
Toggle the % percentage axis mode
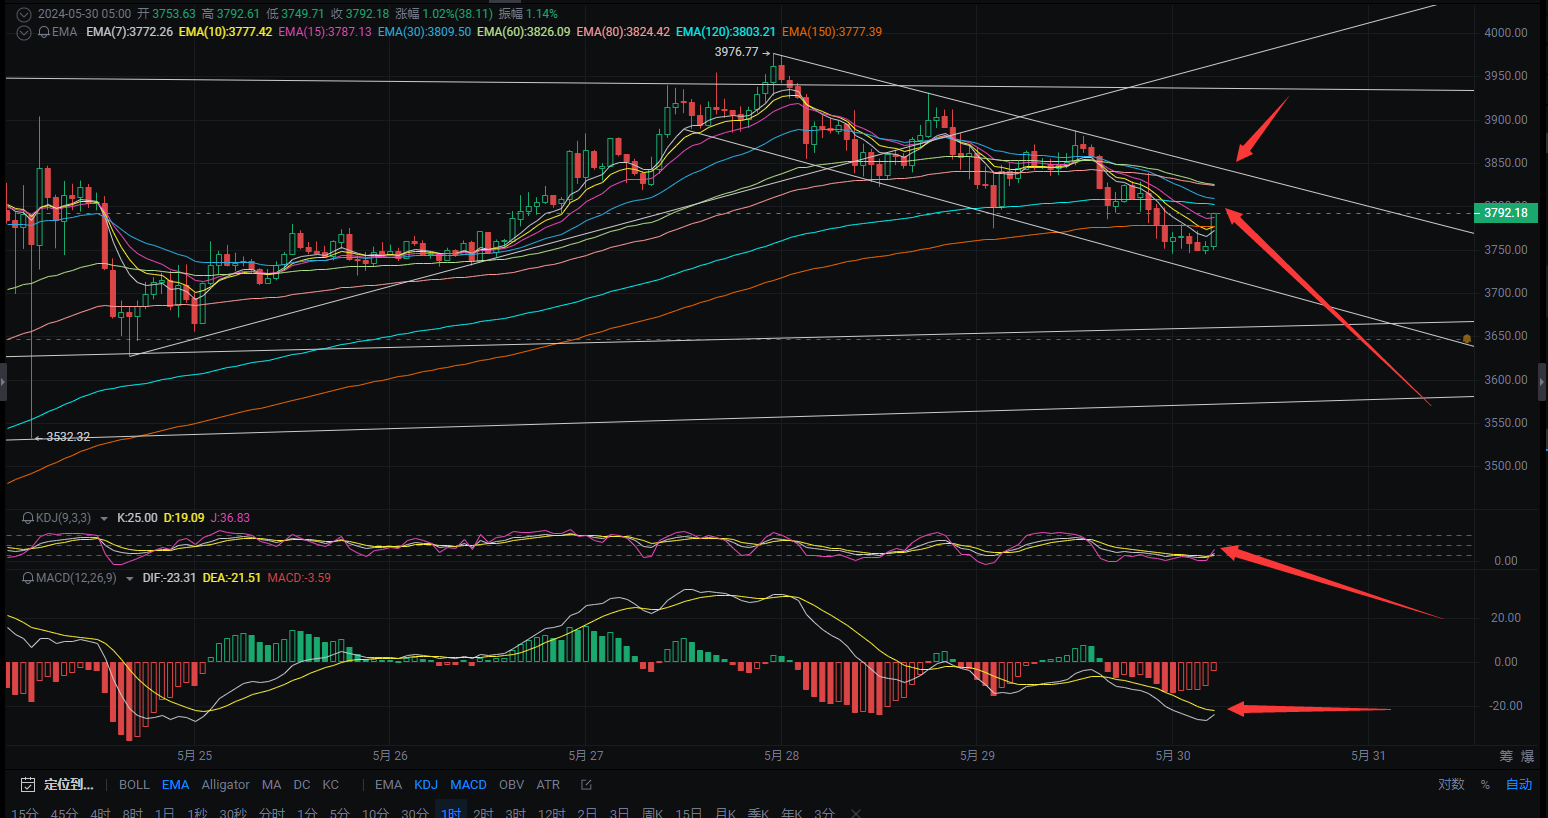pyautogui.click(x=1486, y=785)
